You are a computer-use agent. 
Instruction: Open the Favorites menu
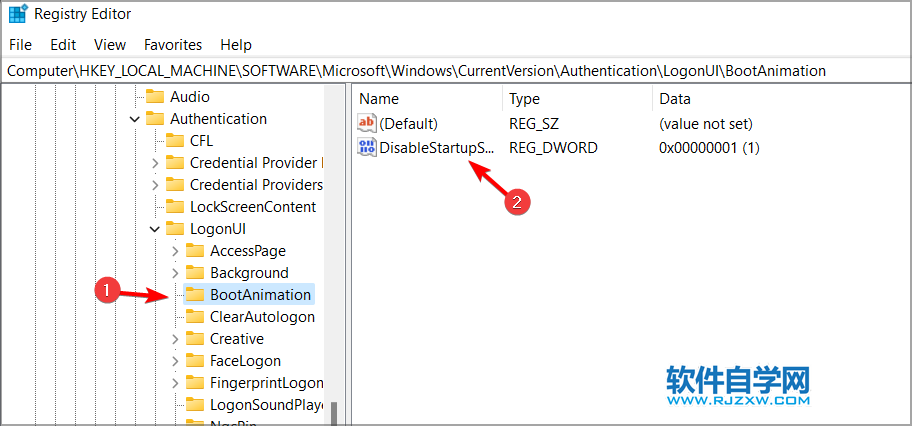coord(172,45)
